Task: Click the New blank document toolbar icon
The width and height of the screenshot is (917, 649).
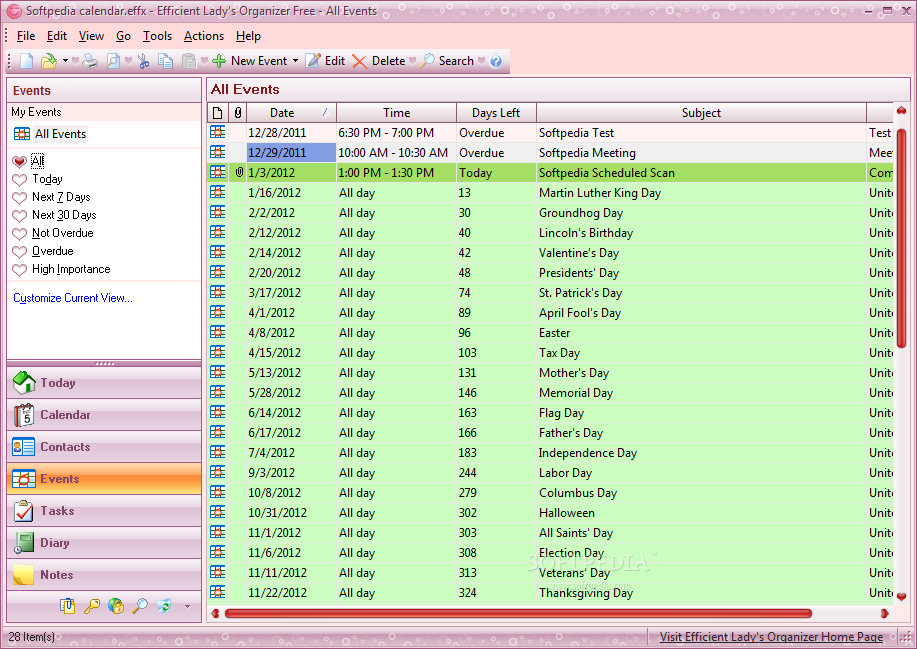Action: (27, 61)
